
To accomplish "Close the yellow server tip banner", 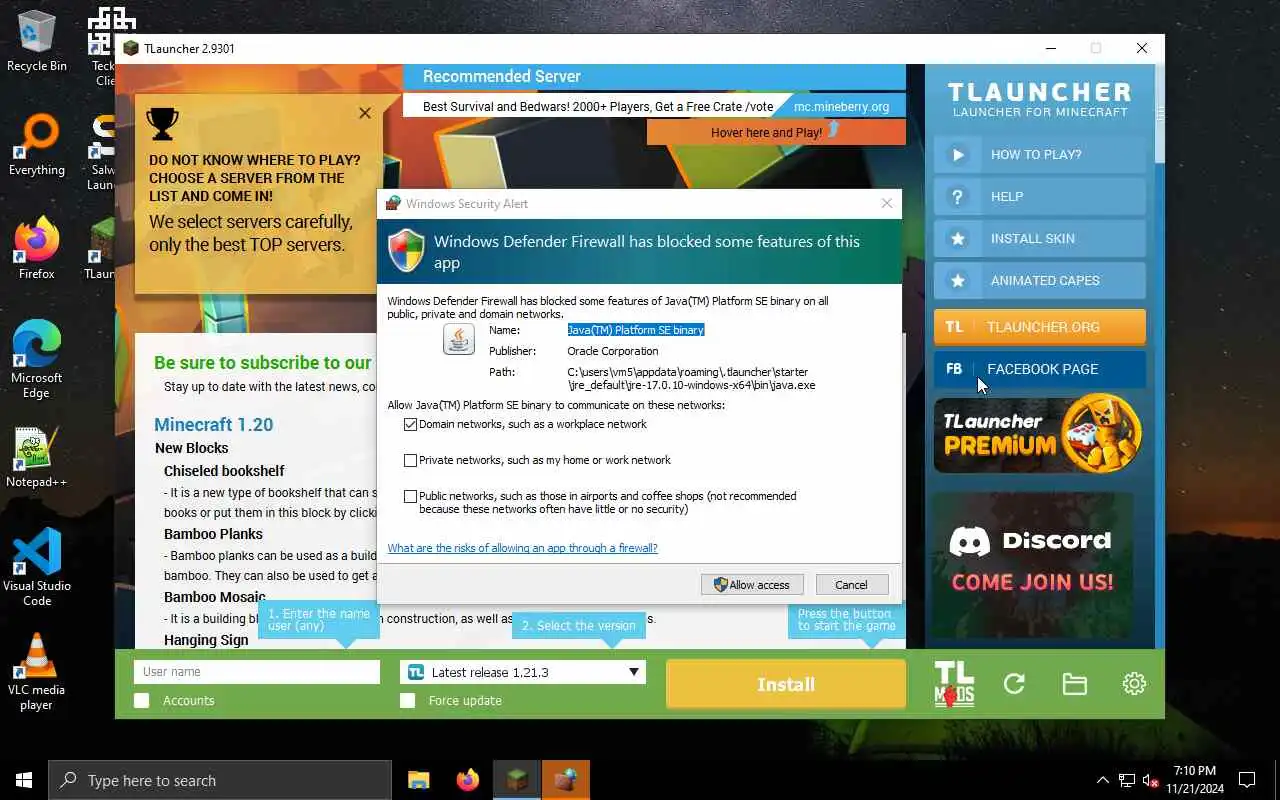I will (365, 113).
